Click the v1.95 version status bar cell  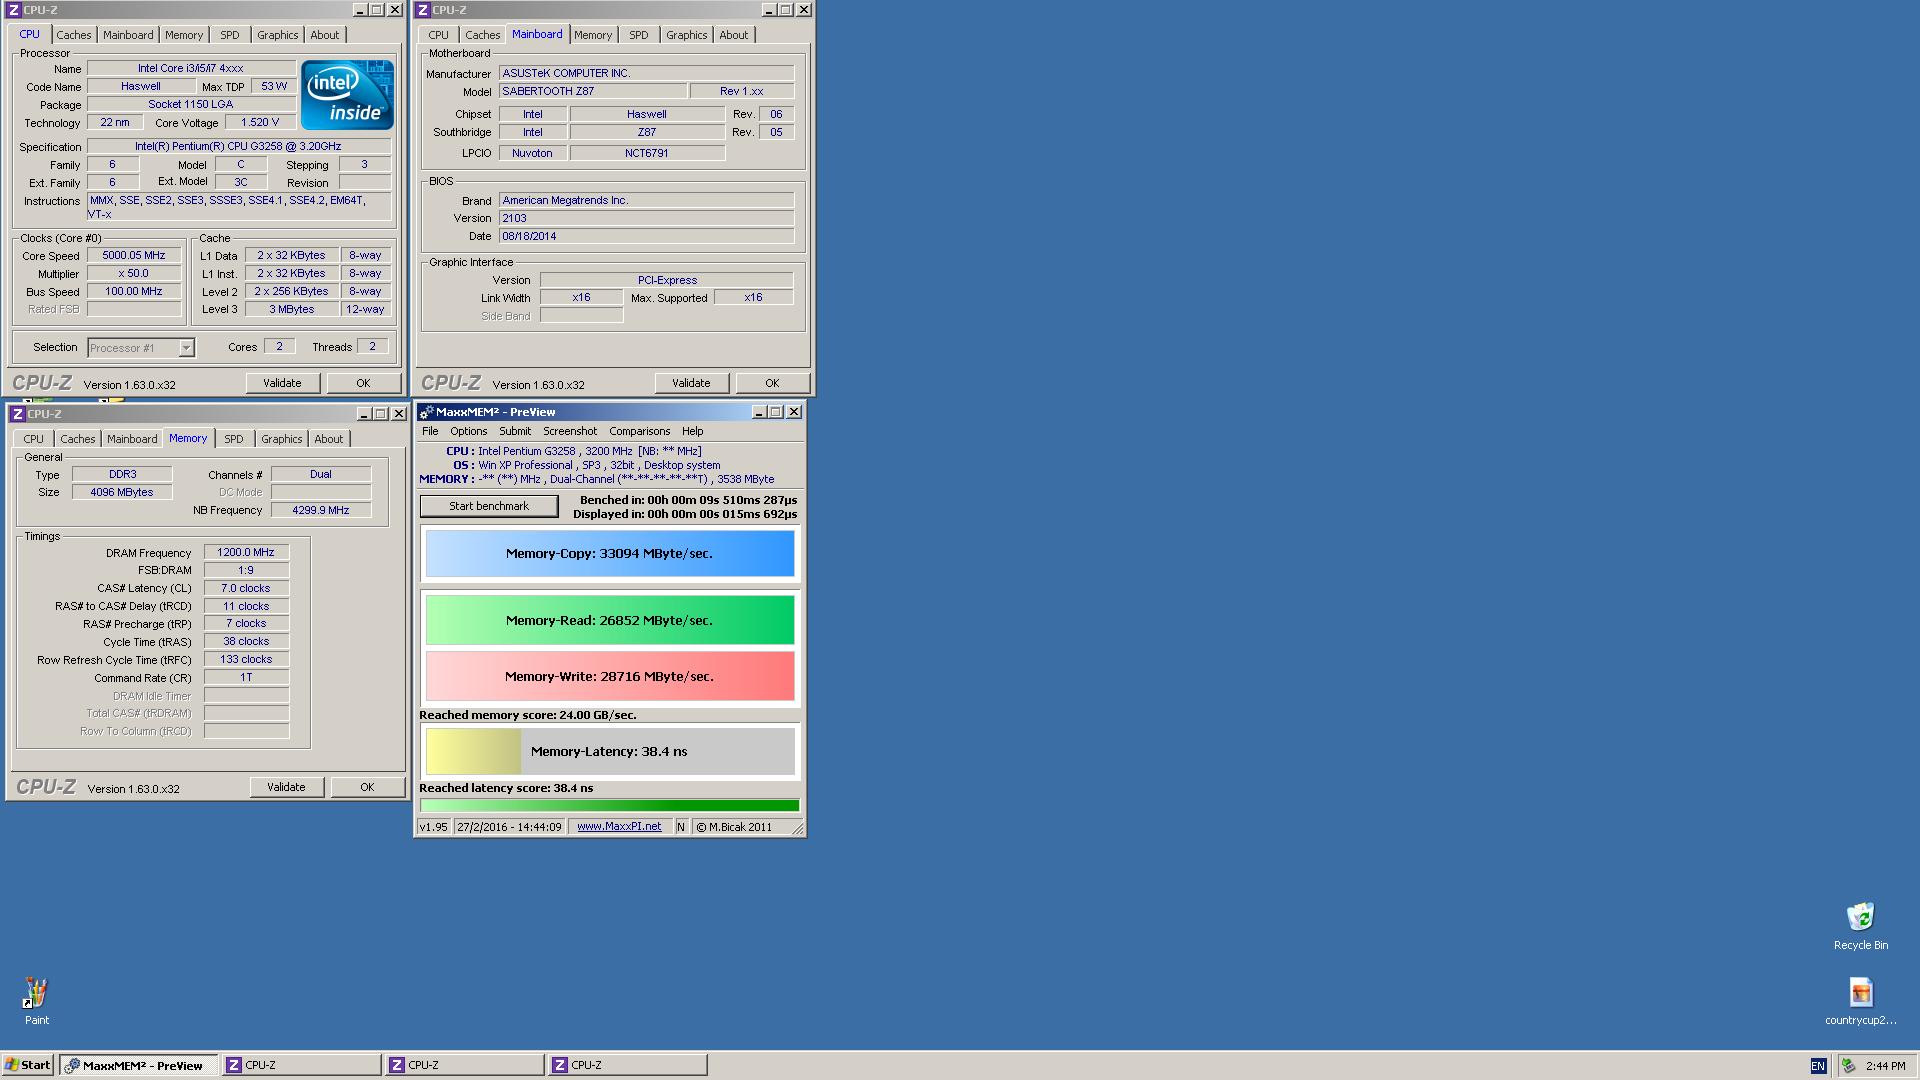point(433,827)
